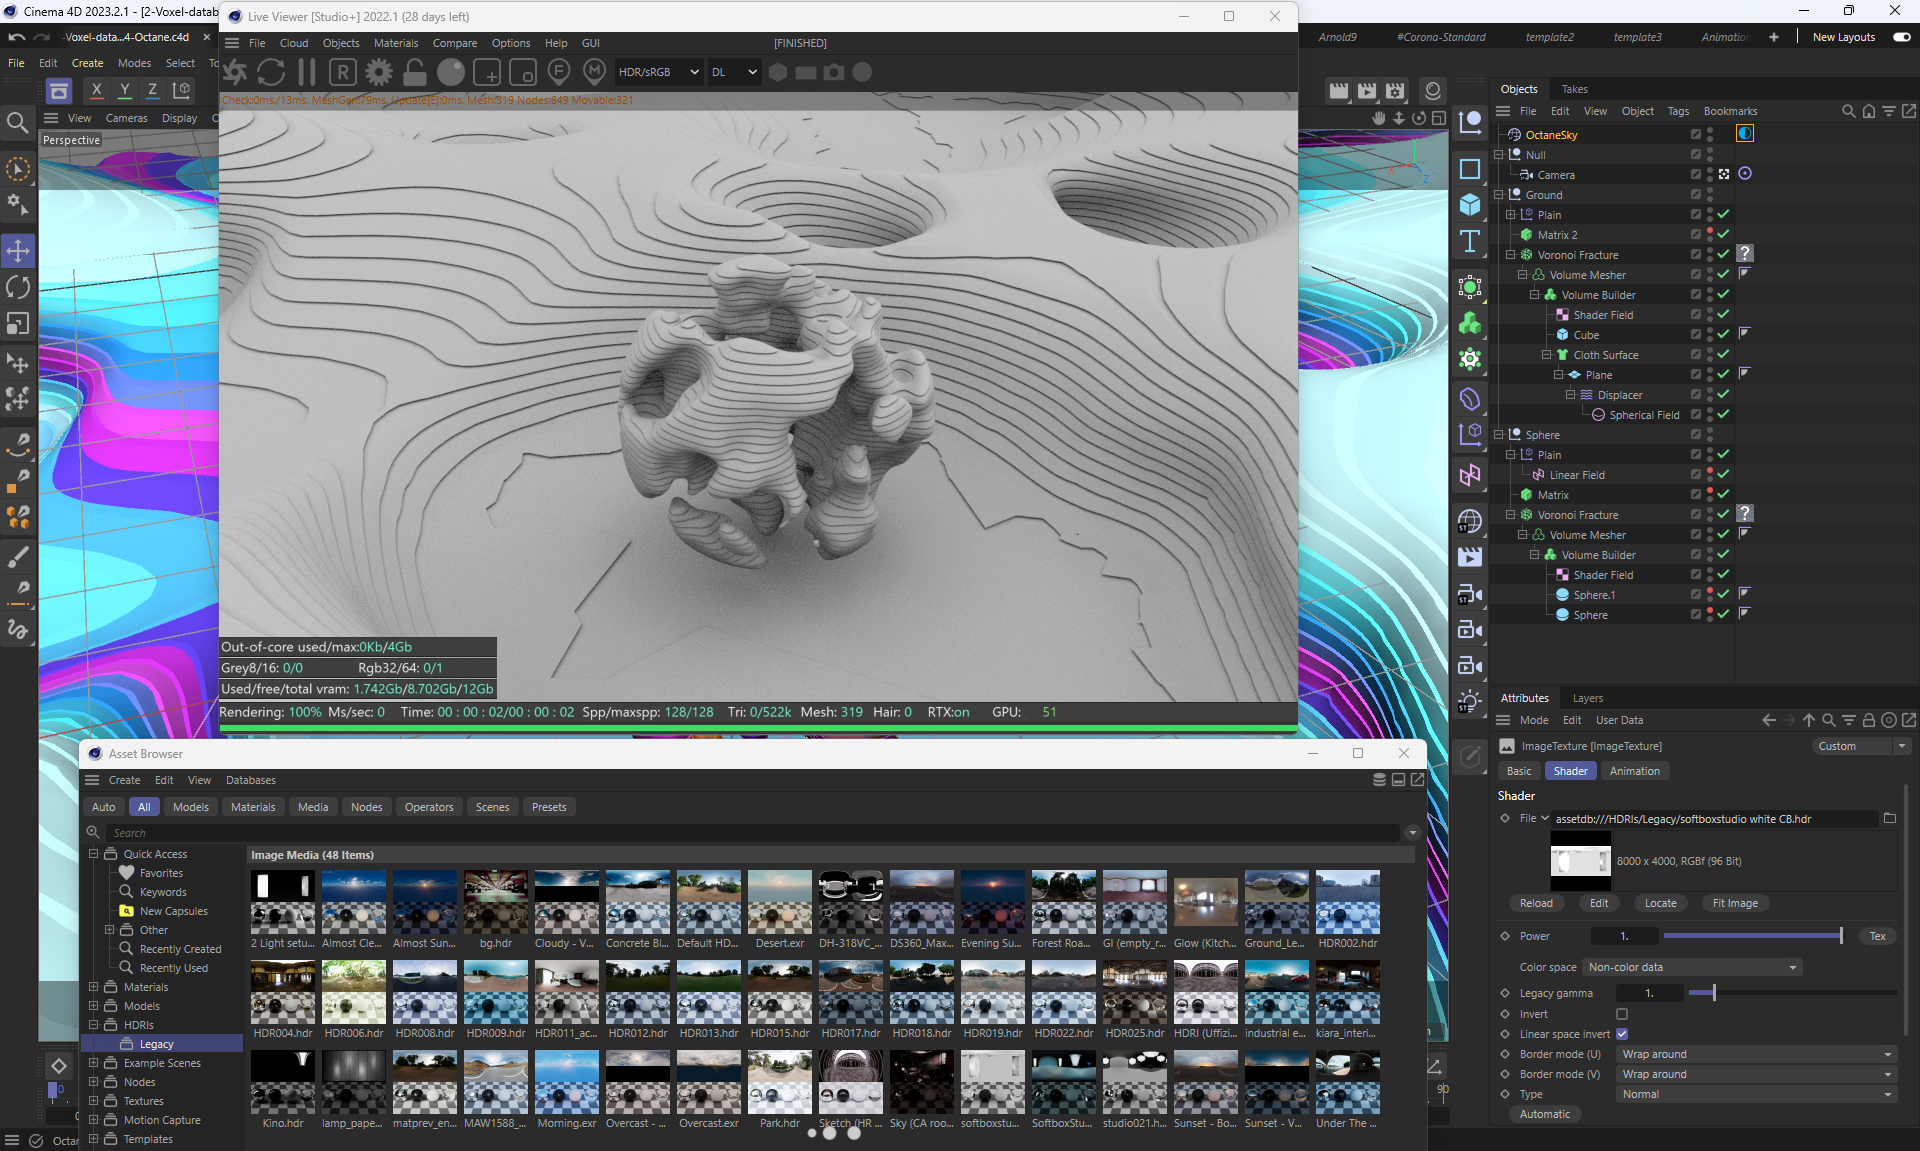Select the Rotate tool in left toolbar

(18, 288)
